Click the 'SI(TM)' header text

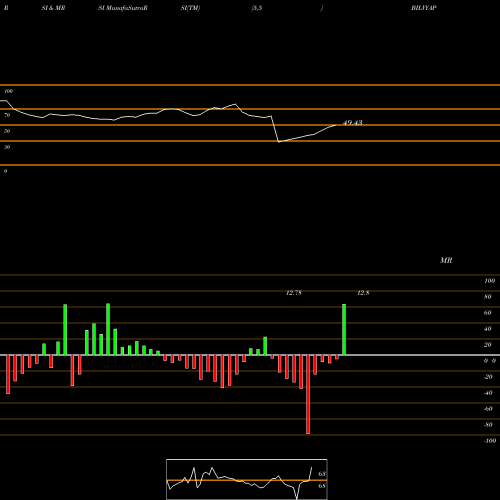click(x=190, y=8)
